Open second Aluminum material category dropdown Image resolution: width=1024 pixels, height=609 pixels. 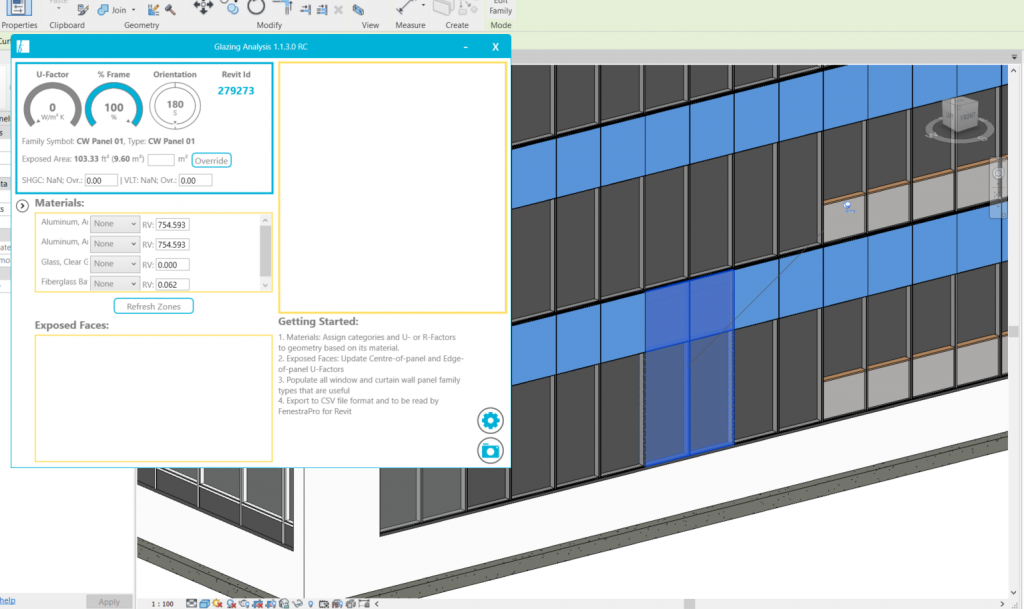114,244
